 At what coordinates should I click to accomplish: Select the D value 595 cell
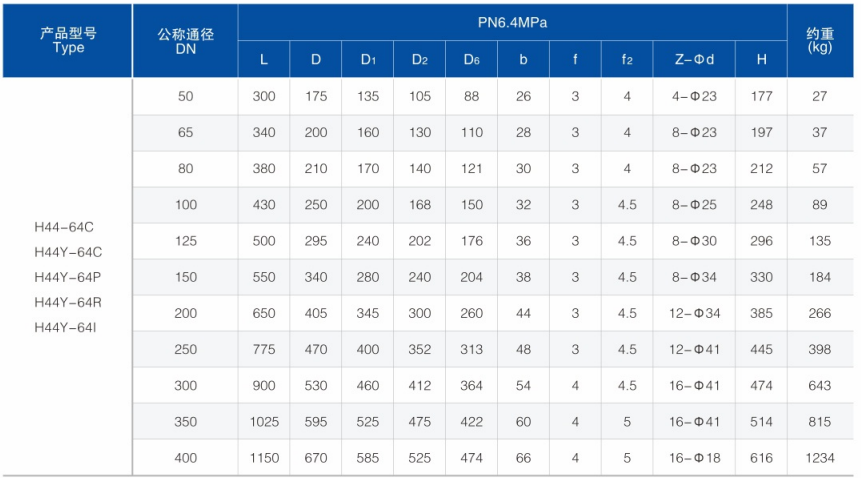pos(316,422)
